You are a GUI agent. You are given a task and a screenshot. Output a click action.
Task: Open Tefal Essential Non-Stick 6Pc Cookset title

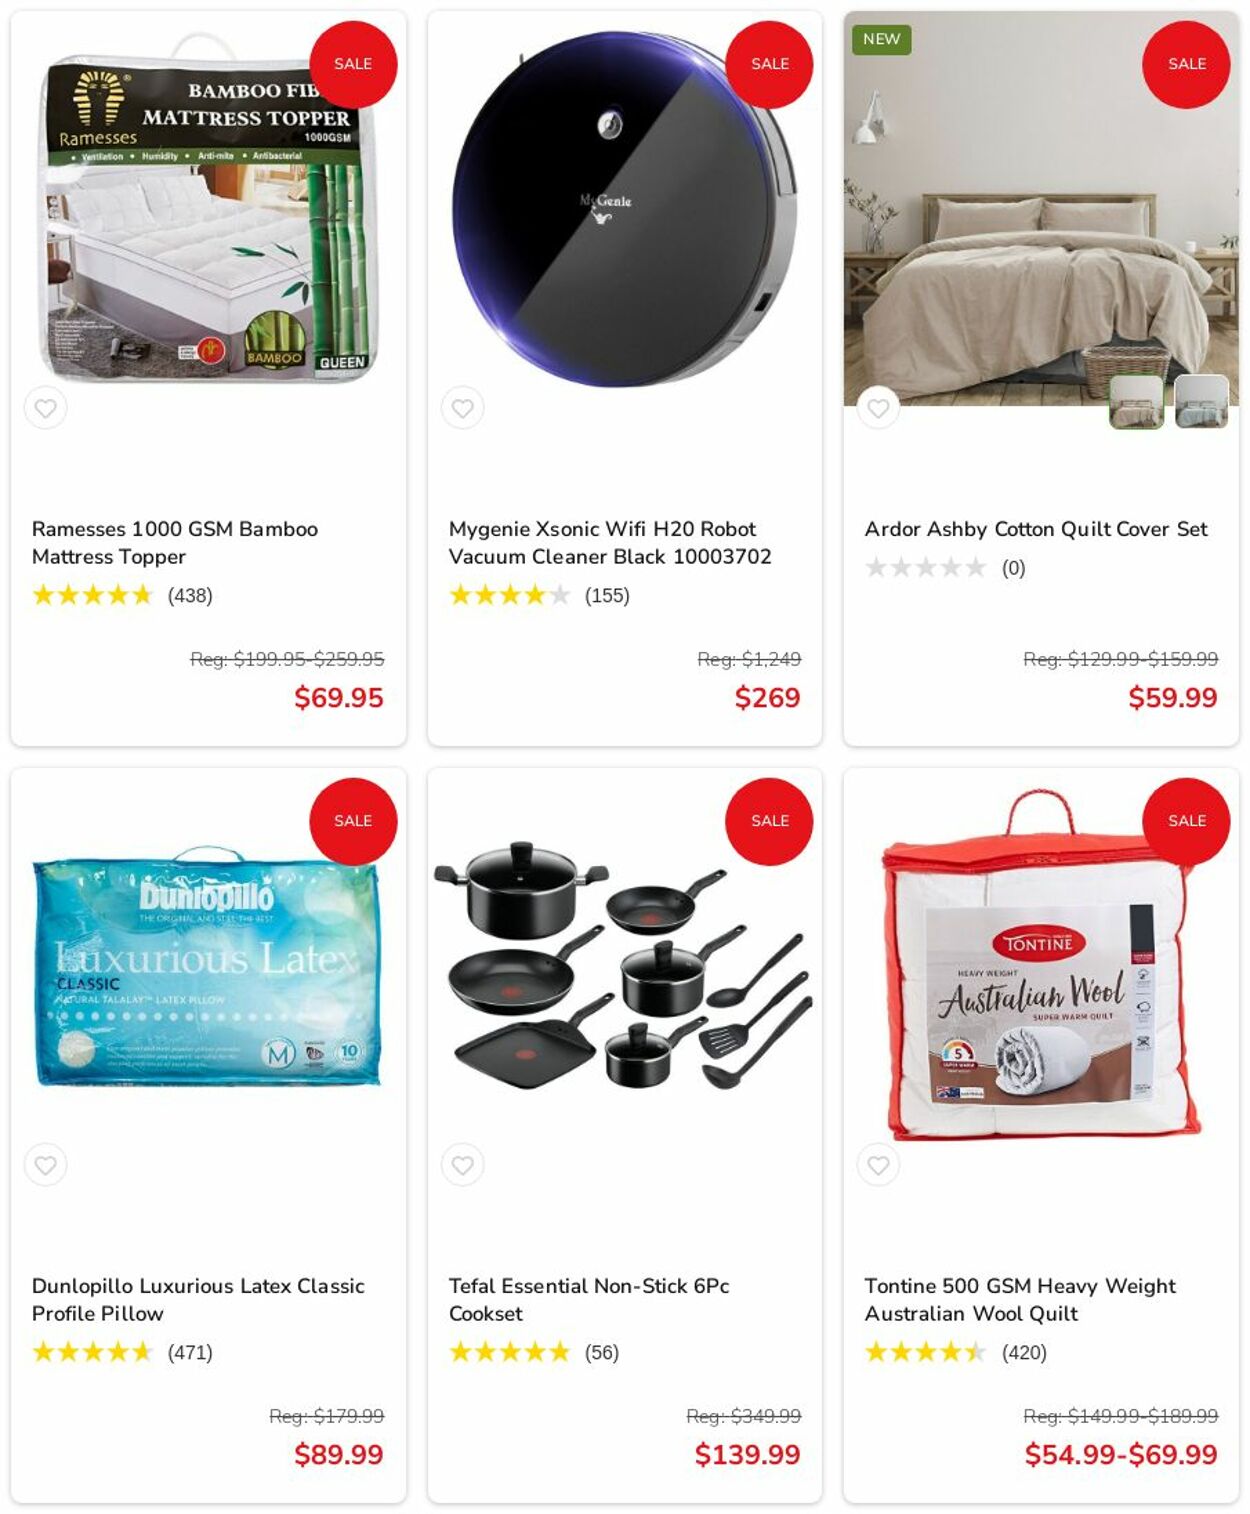[x=589, y=1299]
